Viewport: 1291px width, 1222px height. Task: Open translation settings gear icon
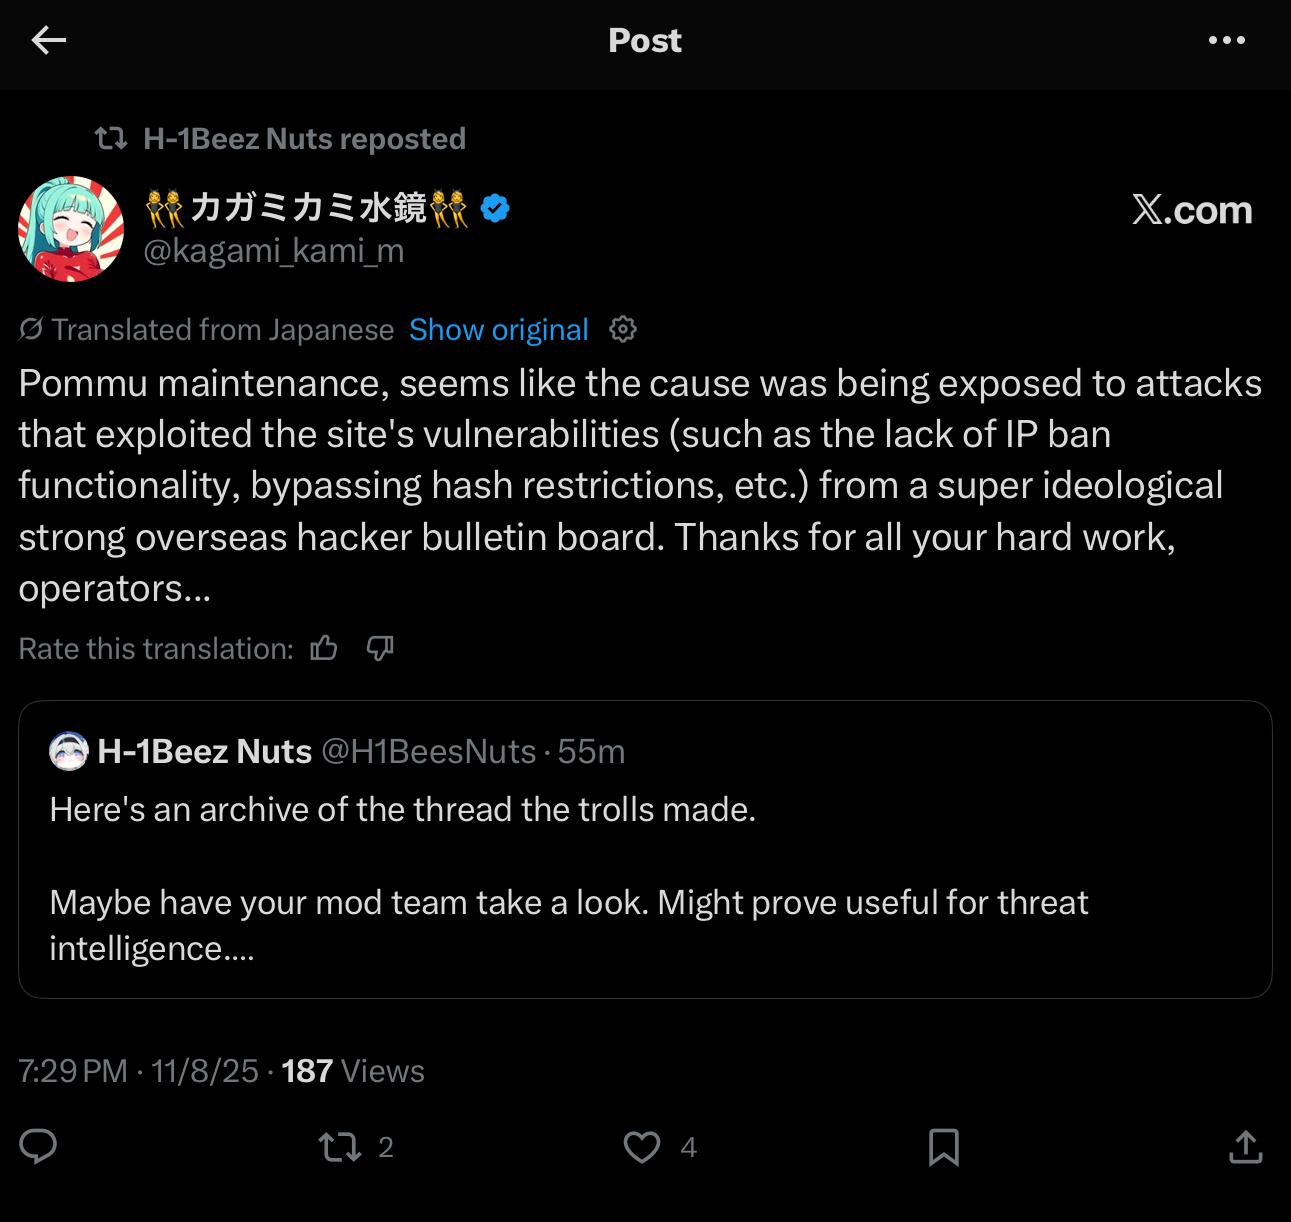point(623,329)
